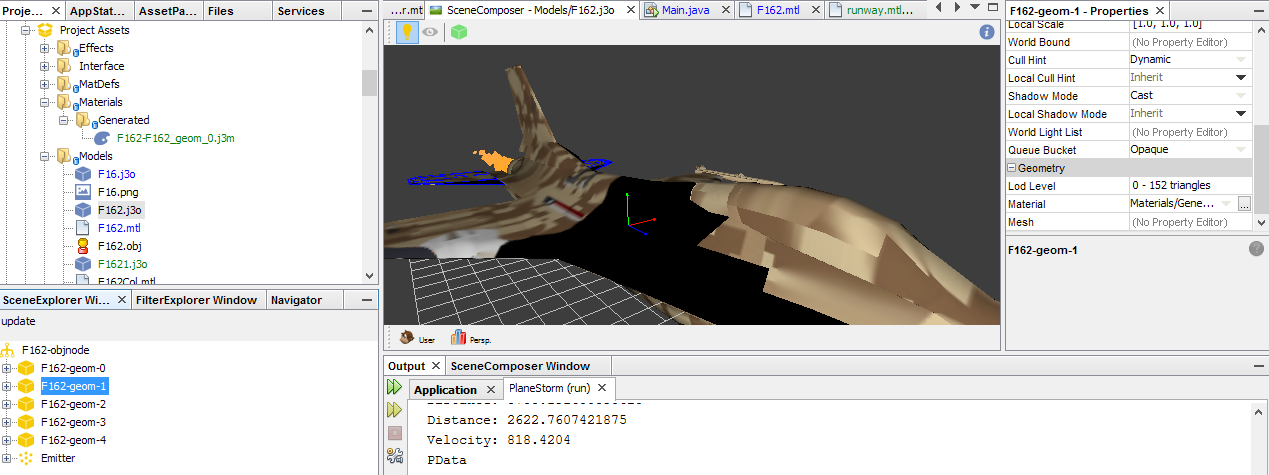This screenshot has height=475, width=1269.
Task: Switch to the FilterExplorer Window tab
Action: (x=196, y=300)
